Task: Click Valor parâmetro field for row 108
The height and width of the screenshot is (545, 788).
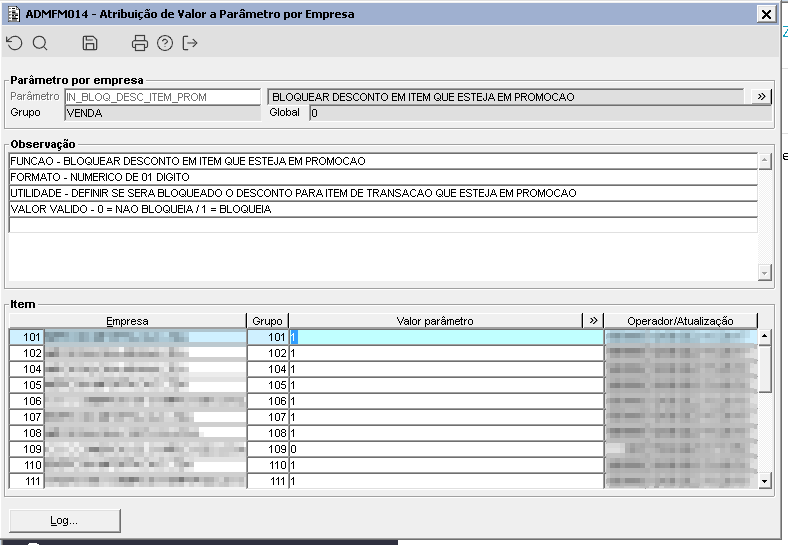Action: 446,433
